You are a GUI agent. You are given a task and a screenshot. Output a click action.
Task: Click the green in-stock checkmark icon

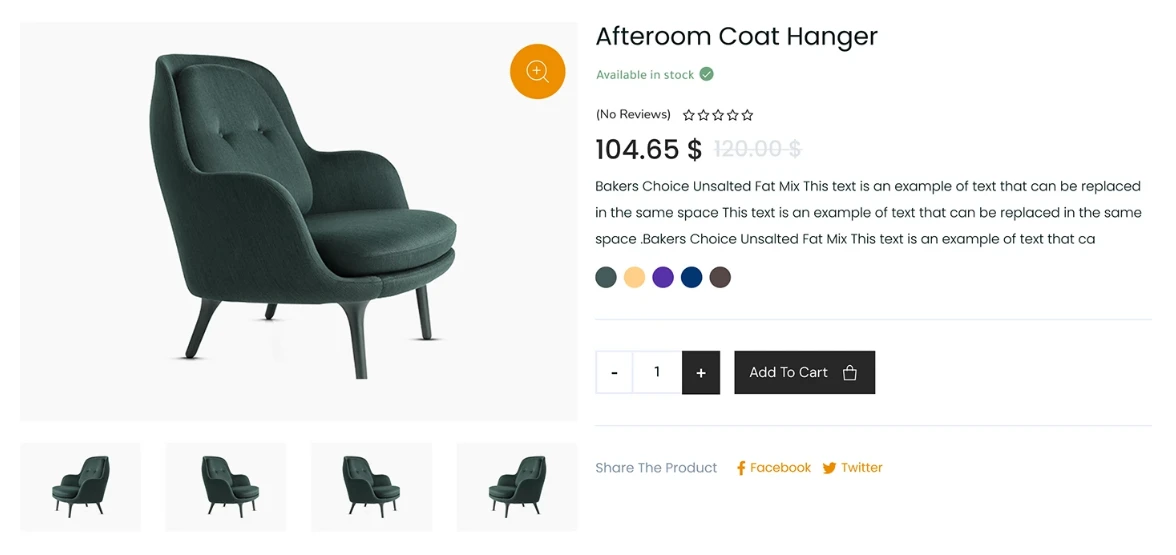(707, 74)
